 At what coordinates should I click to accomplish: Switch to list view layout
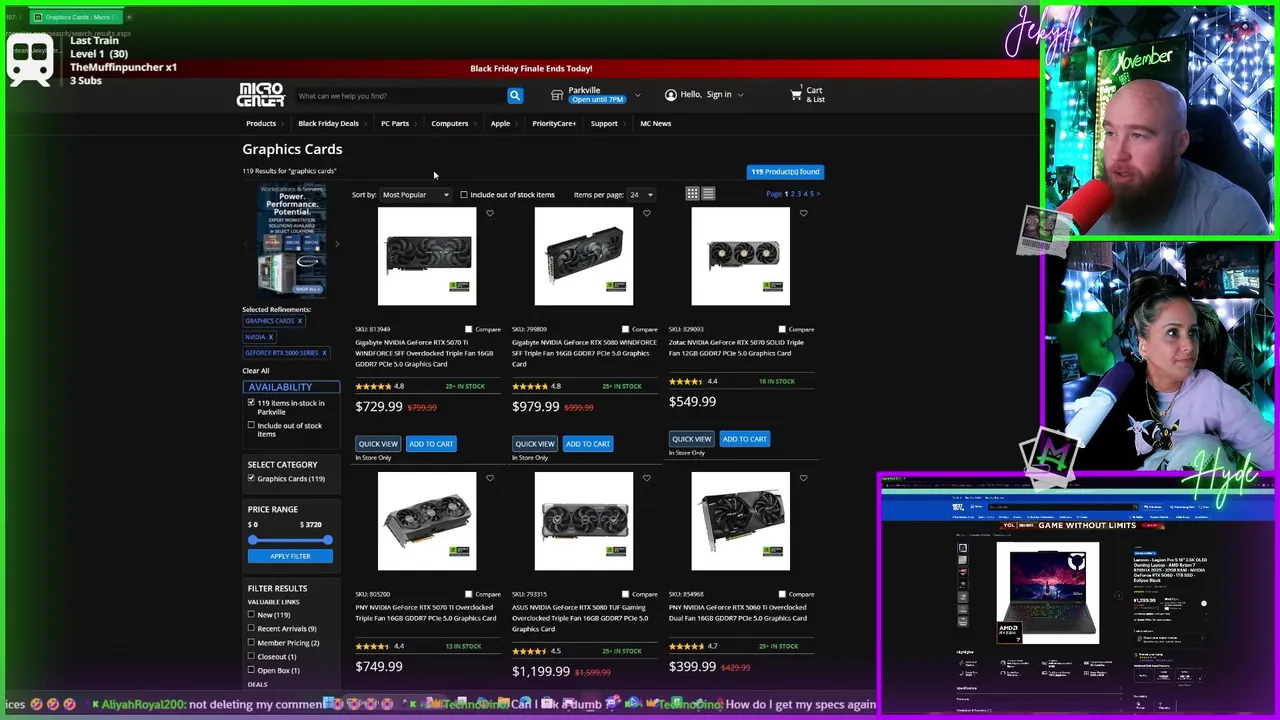click(708, 194)
